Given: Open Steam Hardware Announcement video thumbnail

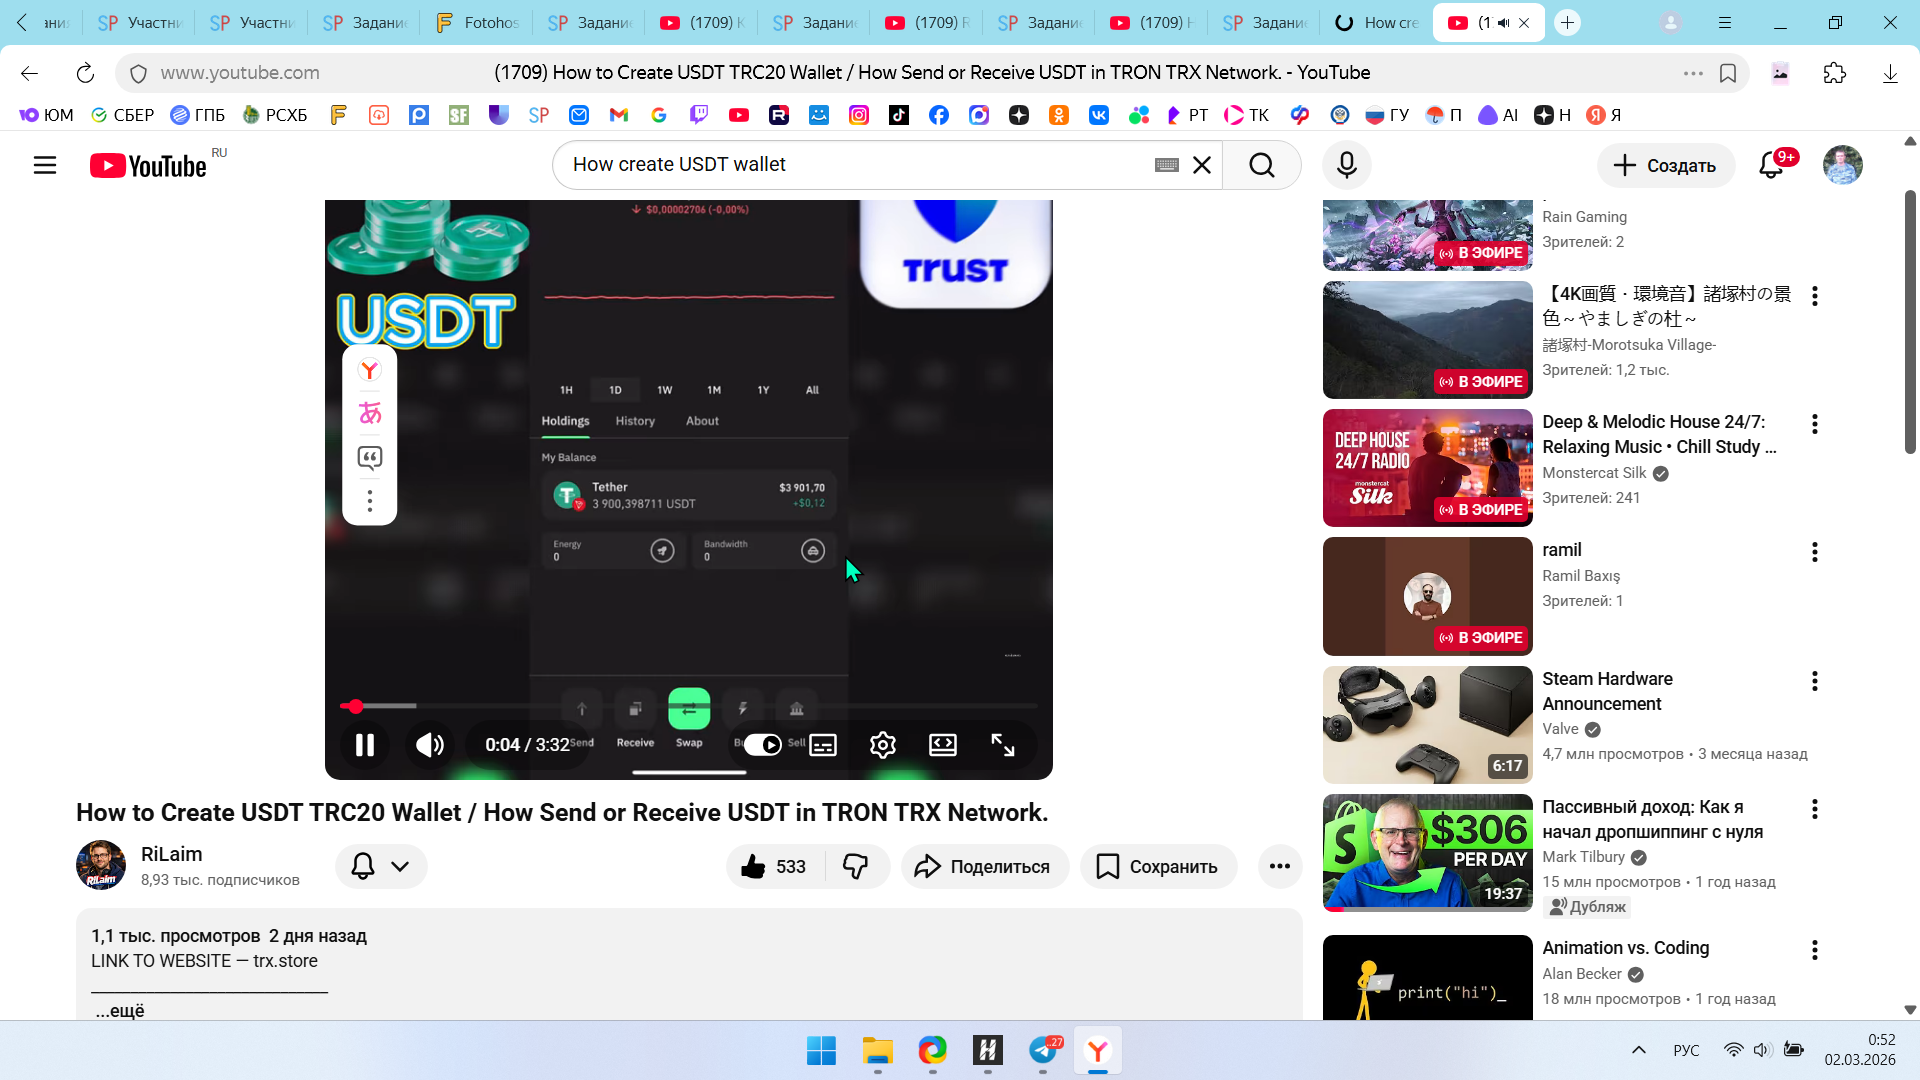Looking at the screenshot, I should pos(1427,724).
